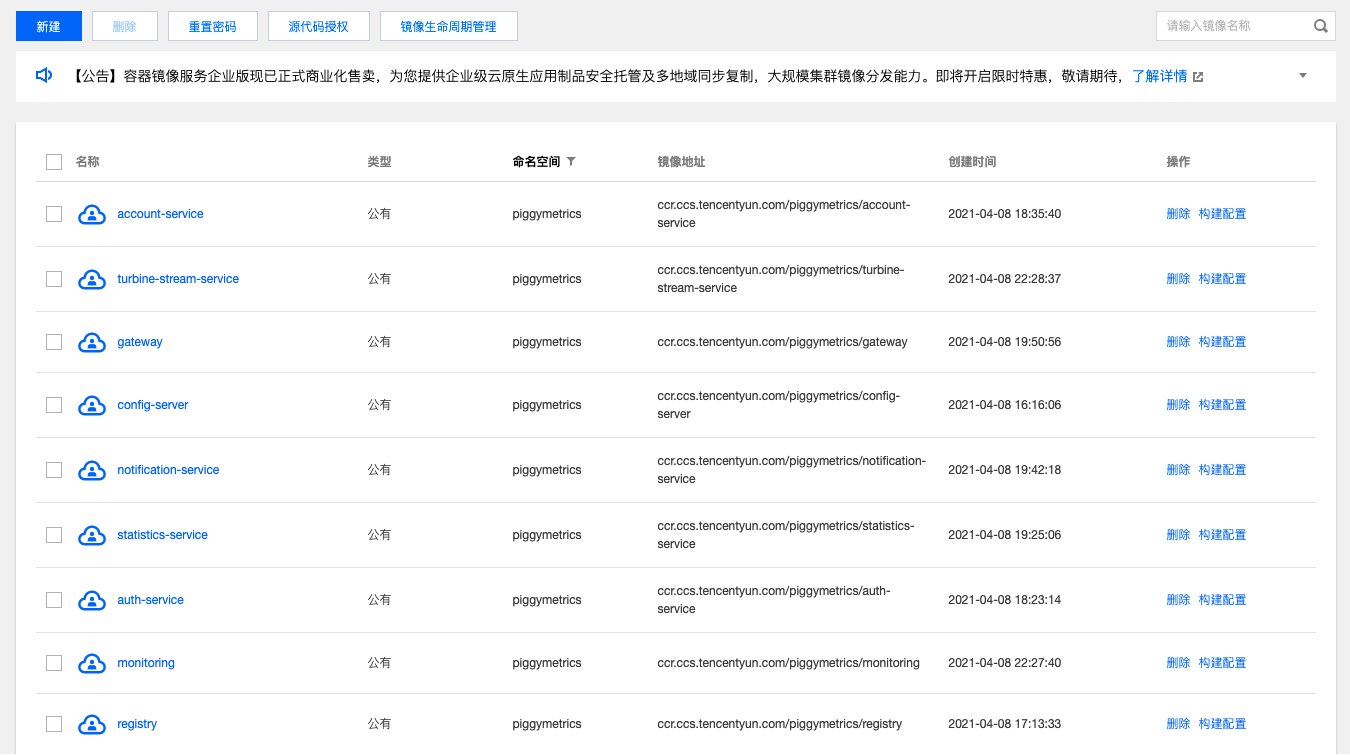Delete the account-service image via 删除
The height and width of the screenshot is (755, 1350).
click(1178, 214)
